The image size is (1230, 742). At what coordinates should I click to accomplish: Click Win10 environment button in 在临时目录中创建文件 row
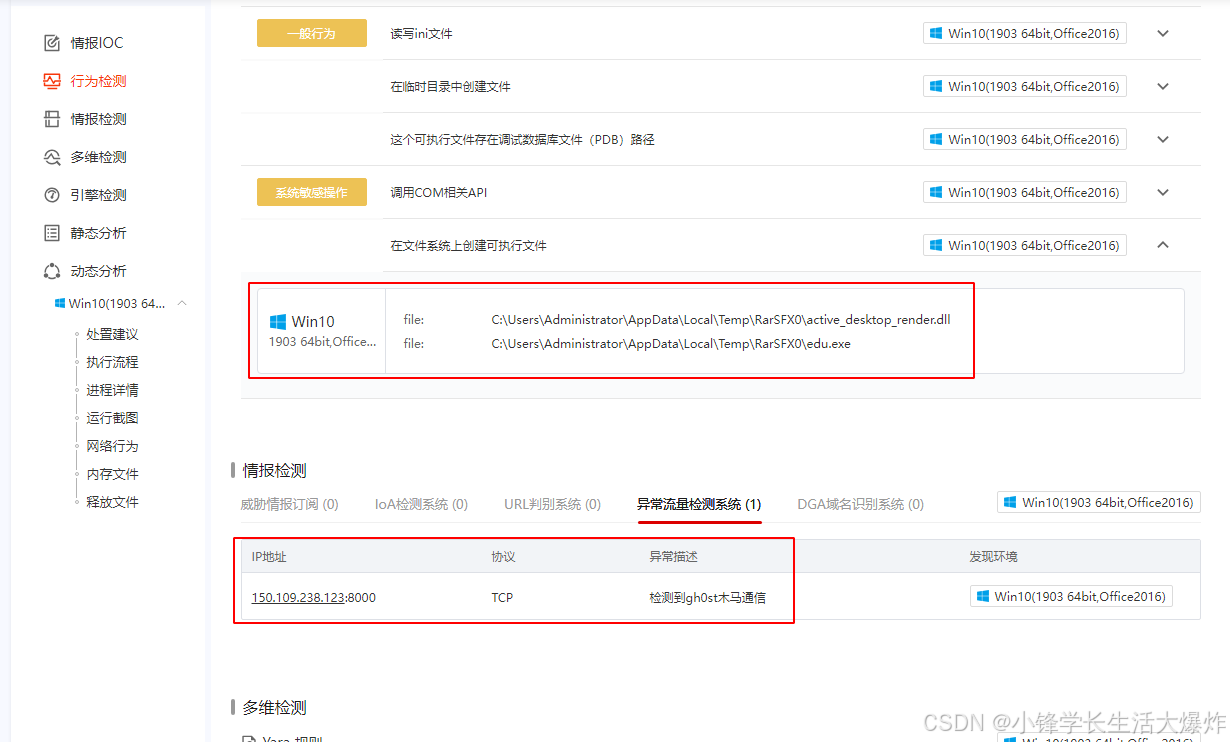(1025, 86)
